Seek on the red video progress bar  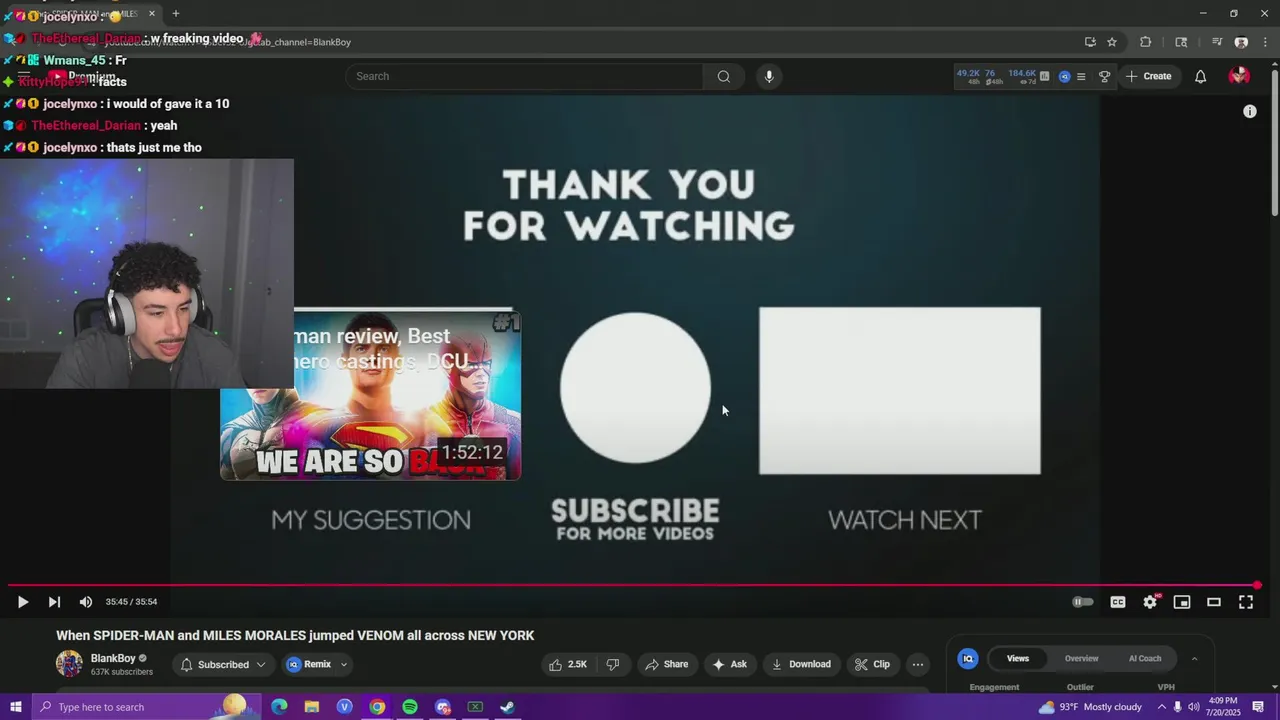632,585
